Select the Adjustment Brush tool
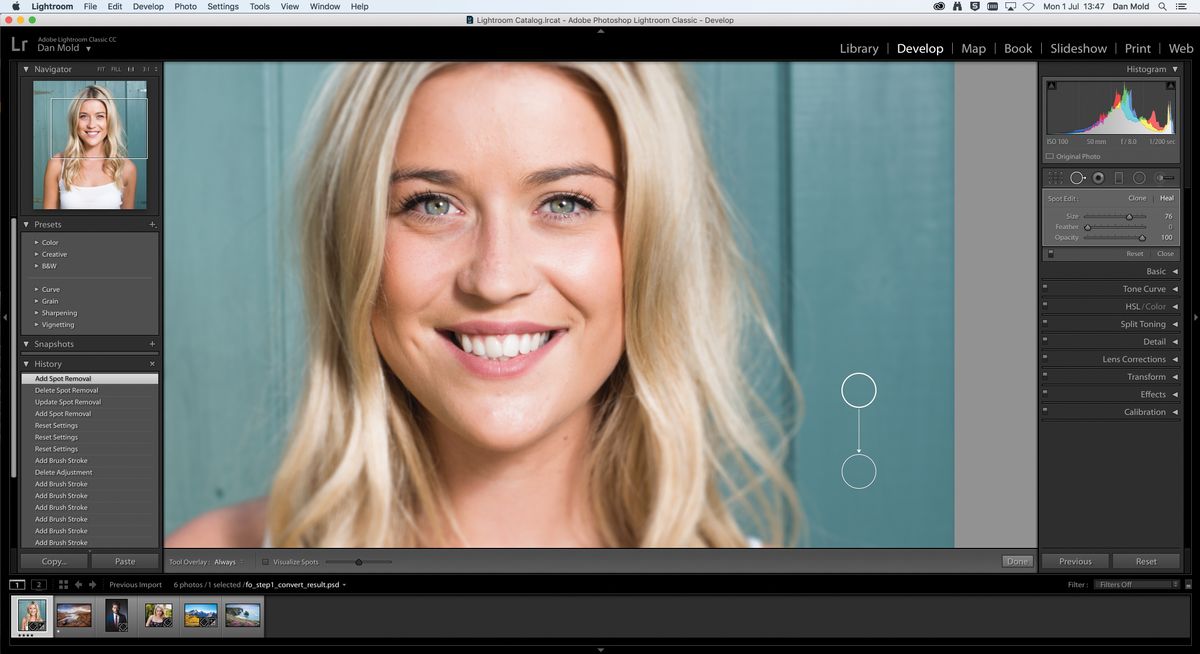Viewport: 1200px width, 654px height. [x=1162, y=178]
